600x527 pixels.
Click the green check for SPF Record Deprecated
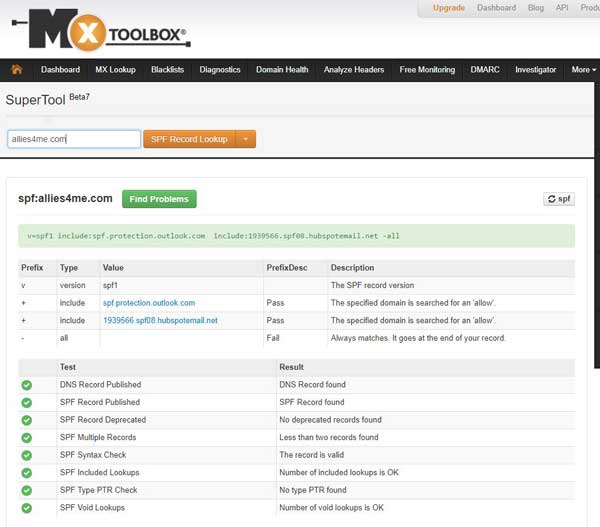(x=26, y=420)
